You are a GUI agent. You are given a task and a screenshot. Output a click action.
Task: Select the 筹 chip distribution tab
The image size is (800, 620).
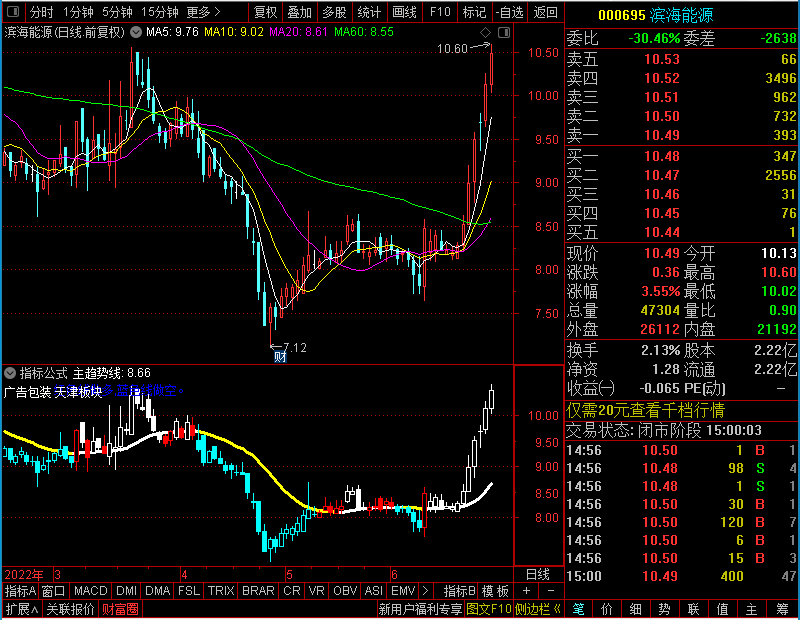pyautogui.click(x=782, y=609)
